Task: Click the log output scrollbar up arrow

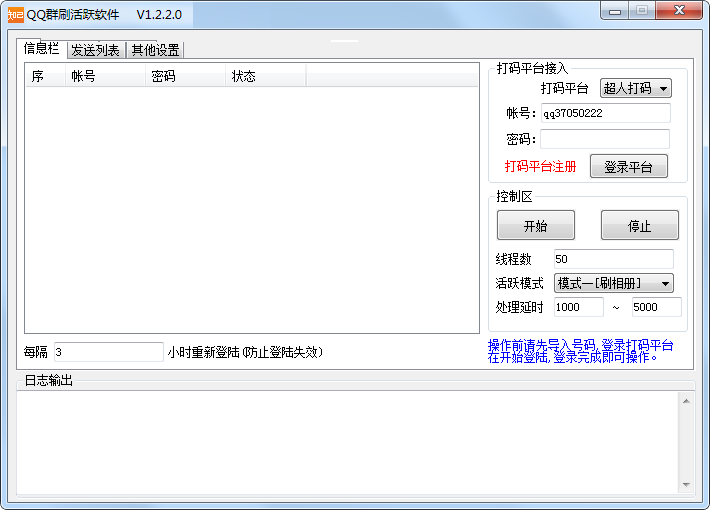Action: click(686, 401)
